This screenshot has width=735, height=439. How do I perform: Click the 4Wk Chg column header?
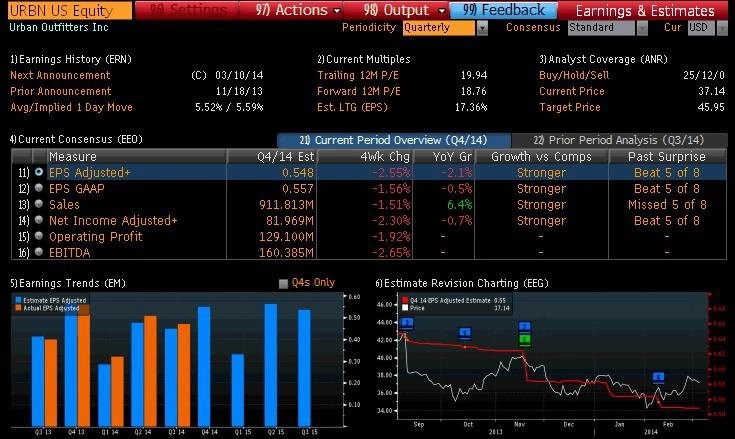(x=365, y=156)
